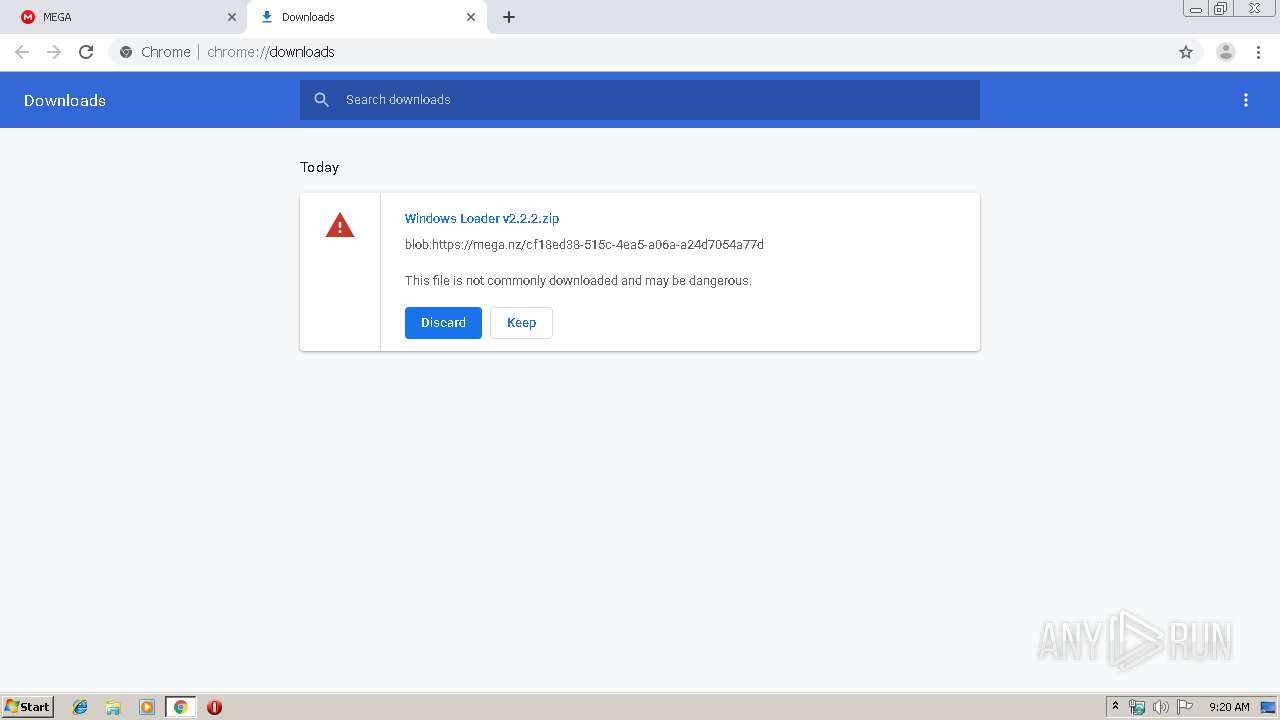Viewport: 1280px width, 720px height.
Task: Open the Action Center flag icon
Action: [1185, 707]
